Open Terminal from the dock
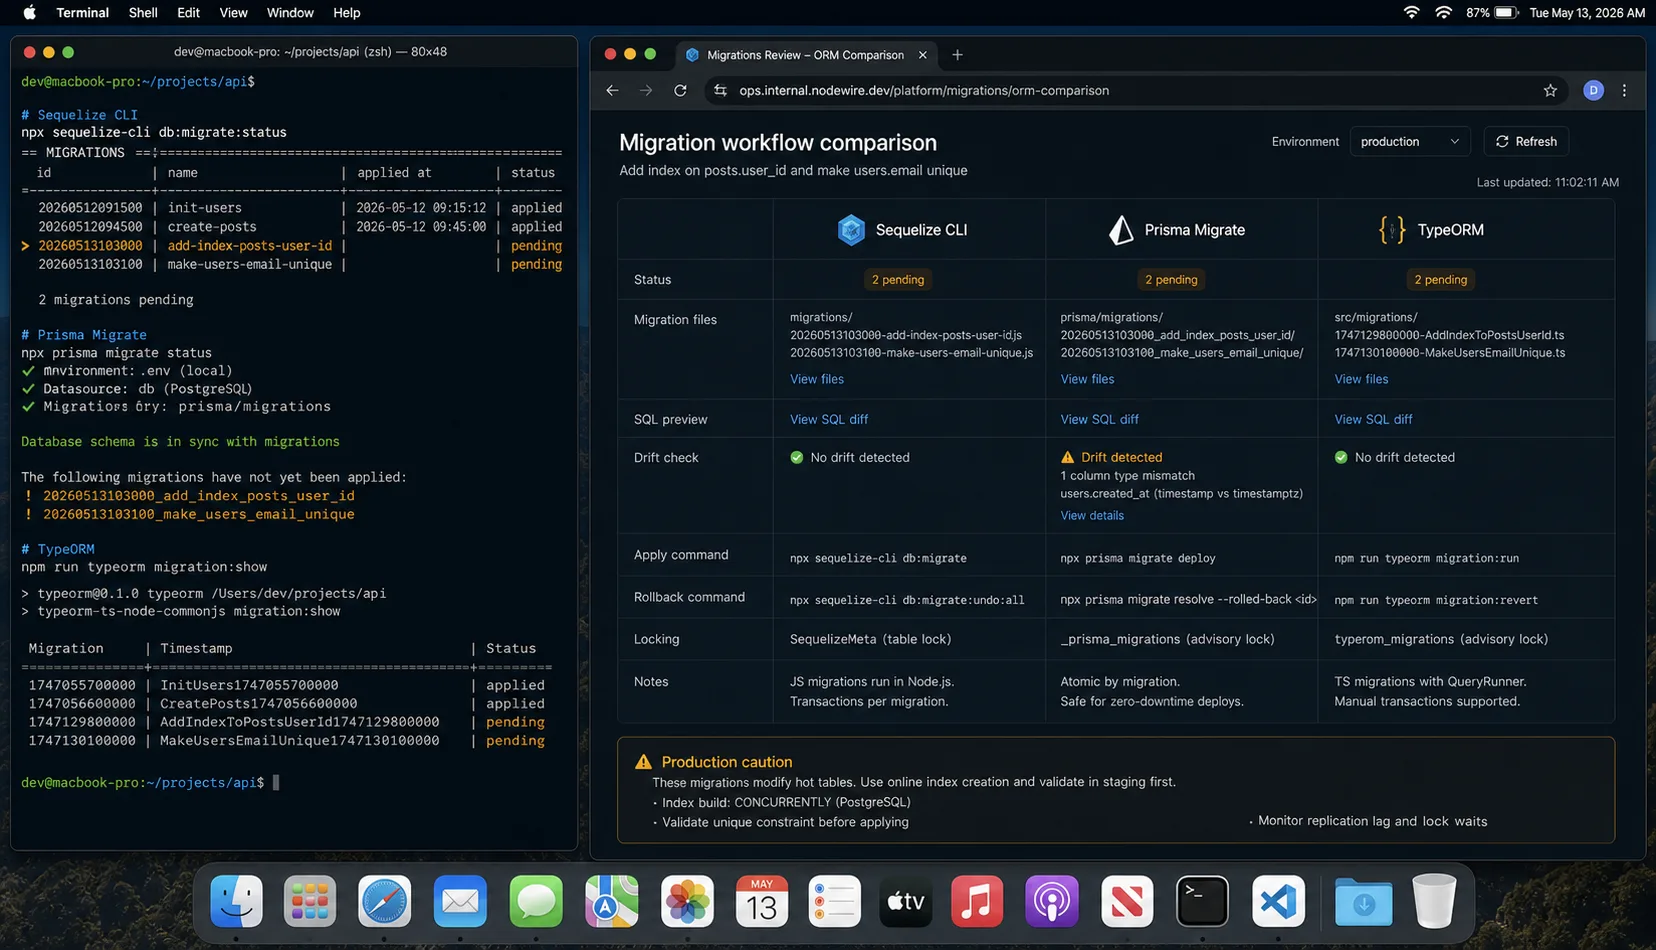The width and height of the screenshot is (1656, 950). click(x=1202, y=902)
